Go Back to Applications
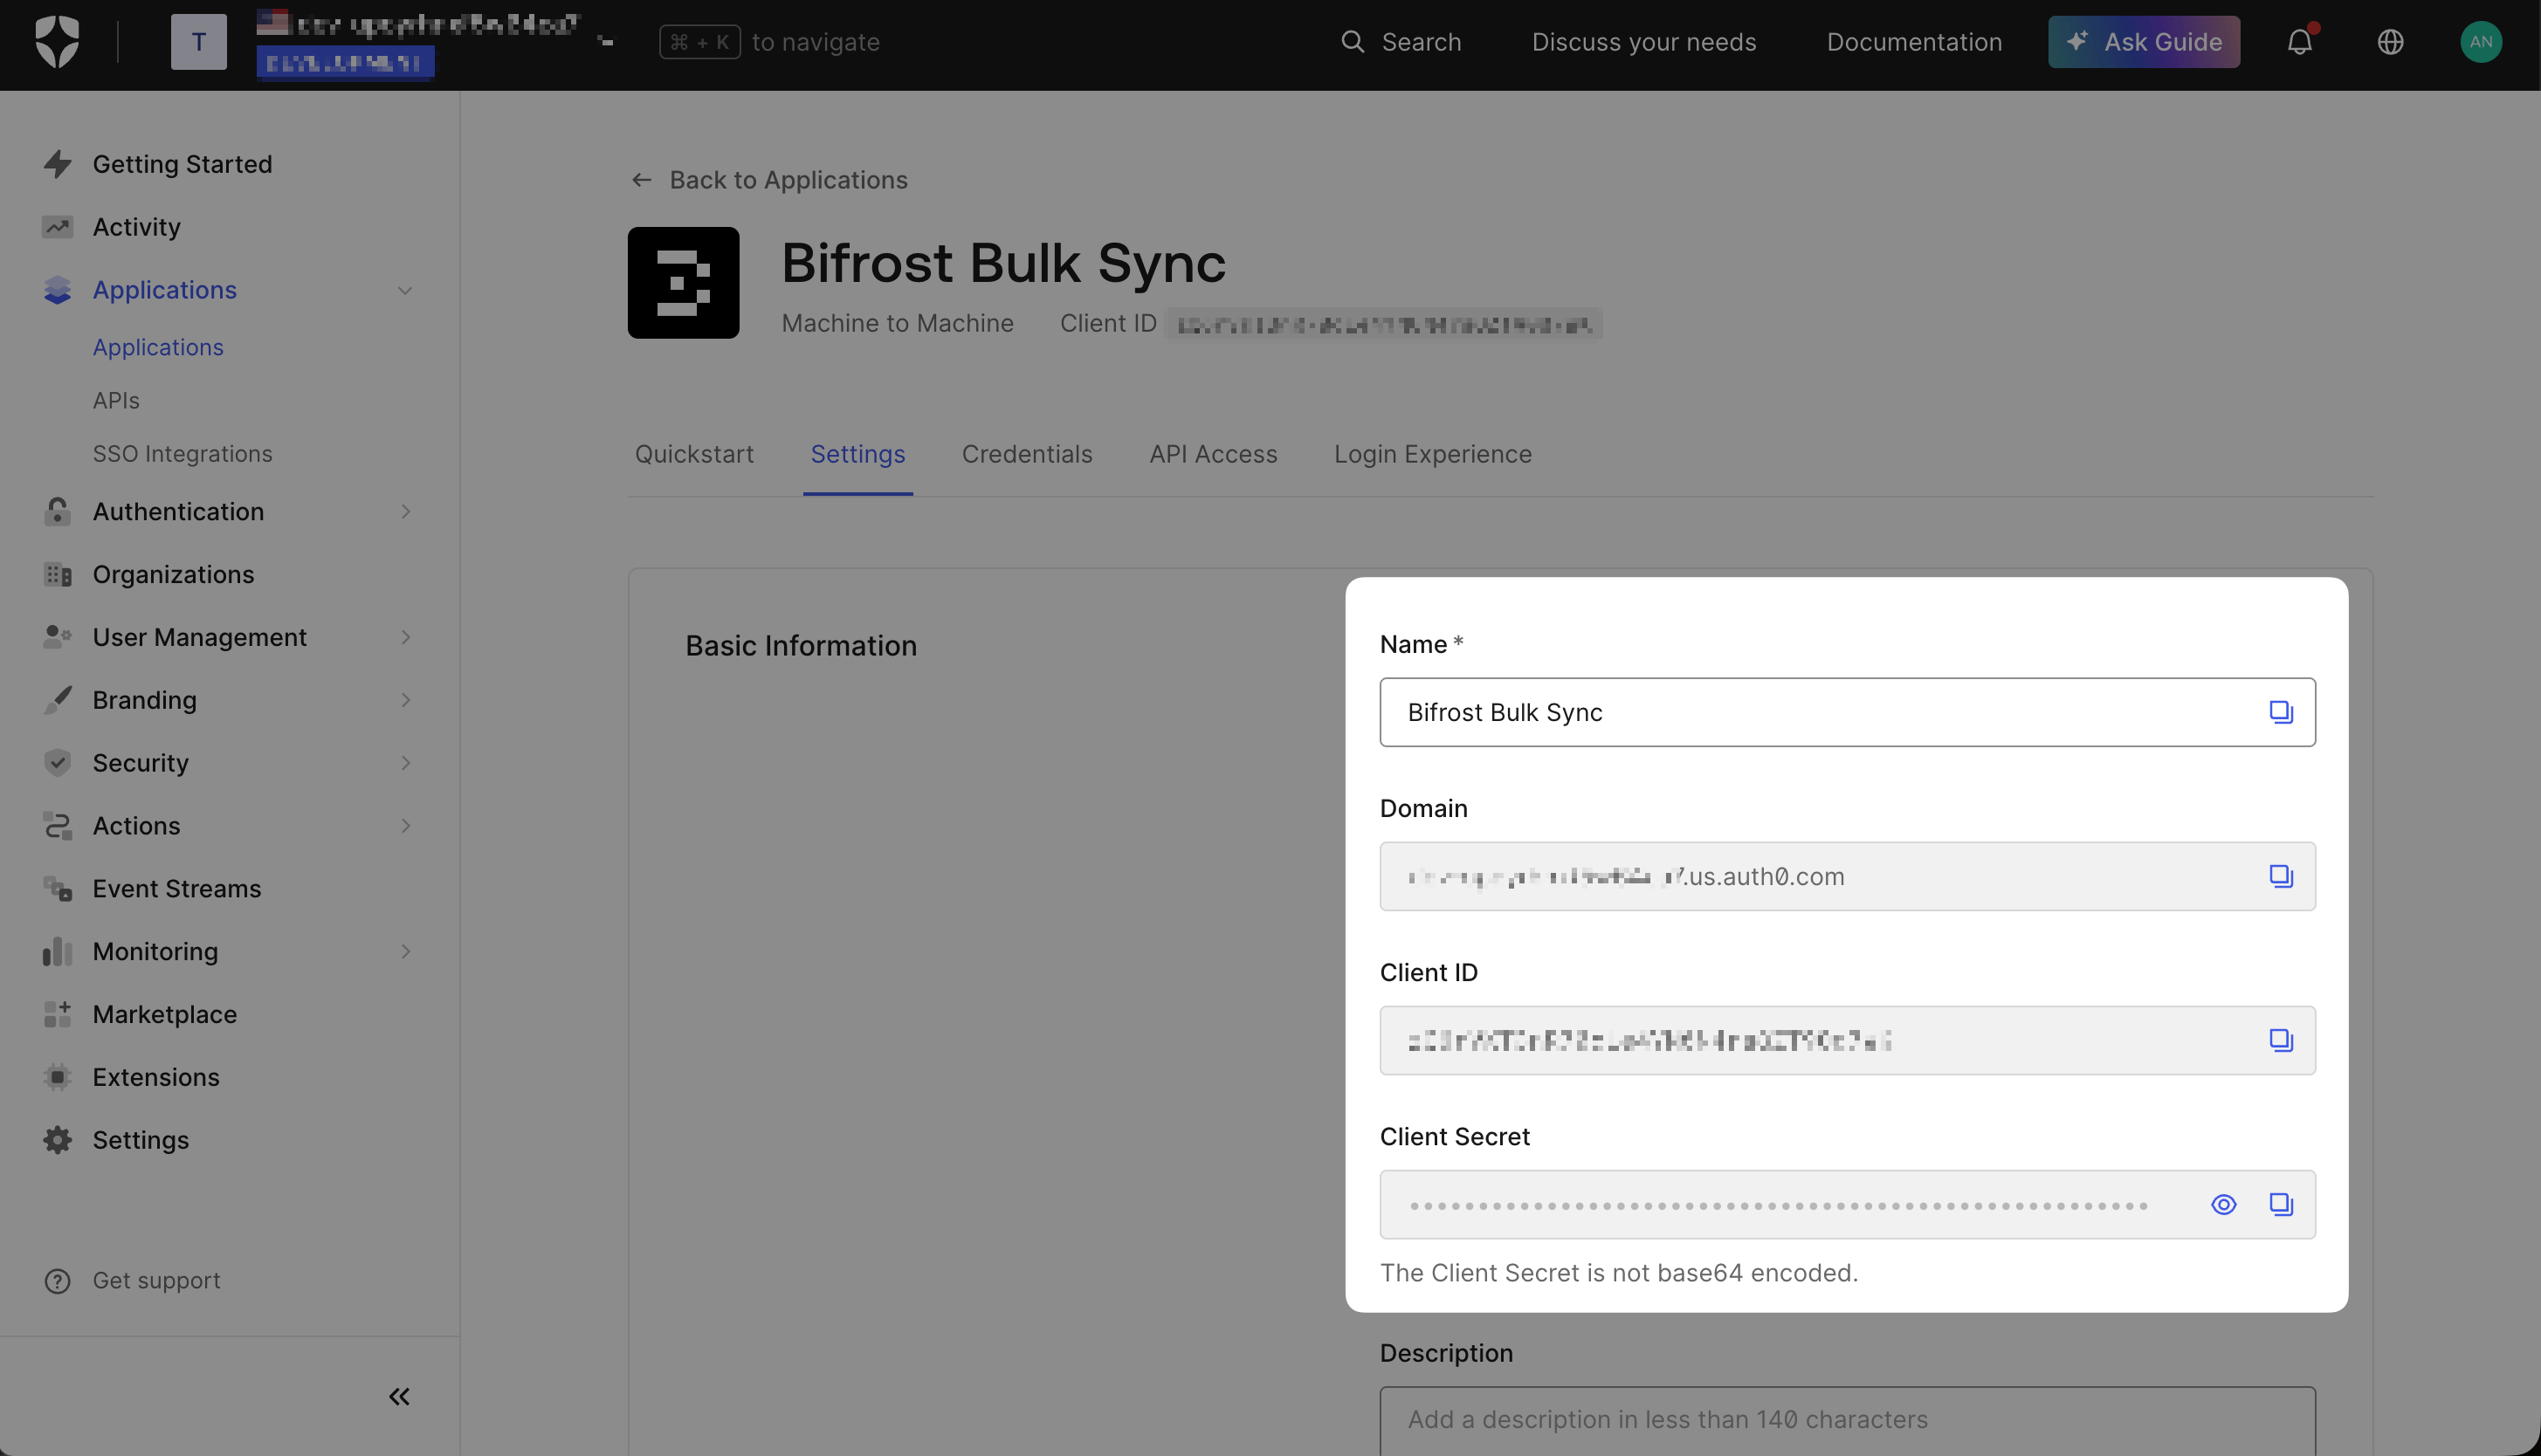Viewport: 2541px width, 1456px height. coord(769,180)
